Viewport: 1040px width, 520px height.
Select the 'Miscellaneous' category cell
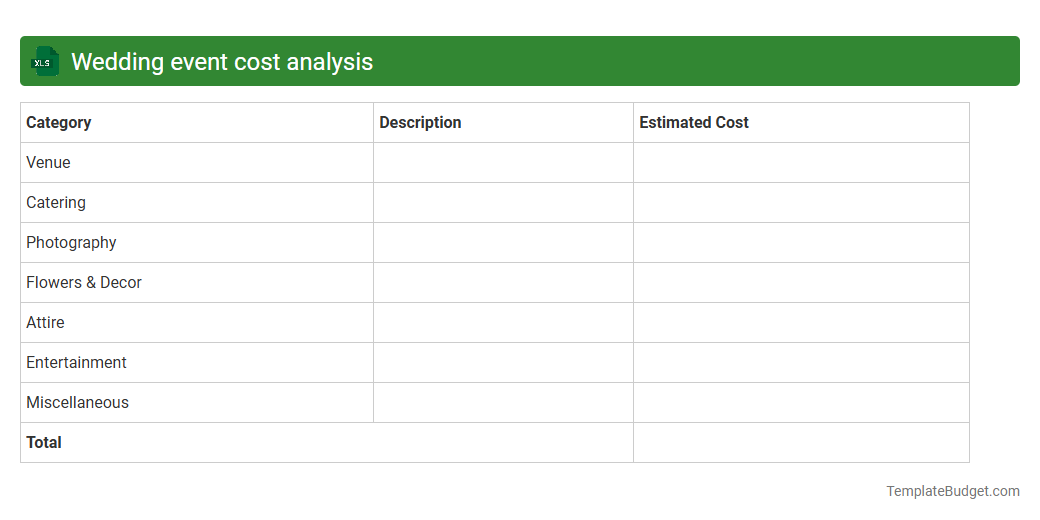click(x=197, y=403)
